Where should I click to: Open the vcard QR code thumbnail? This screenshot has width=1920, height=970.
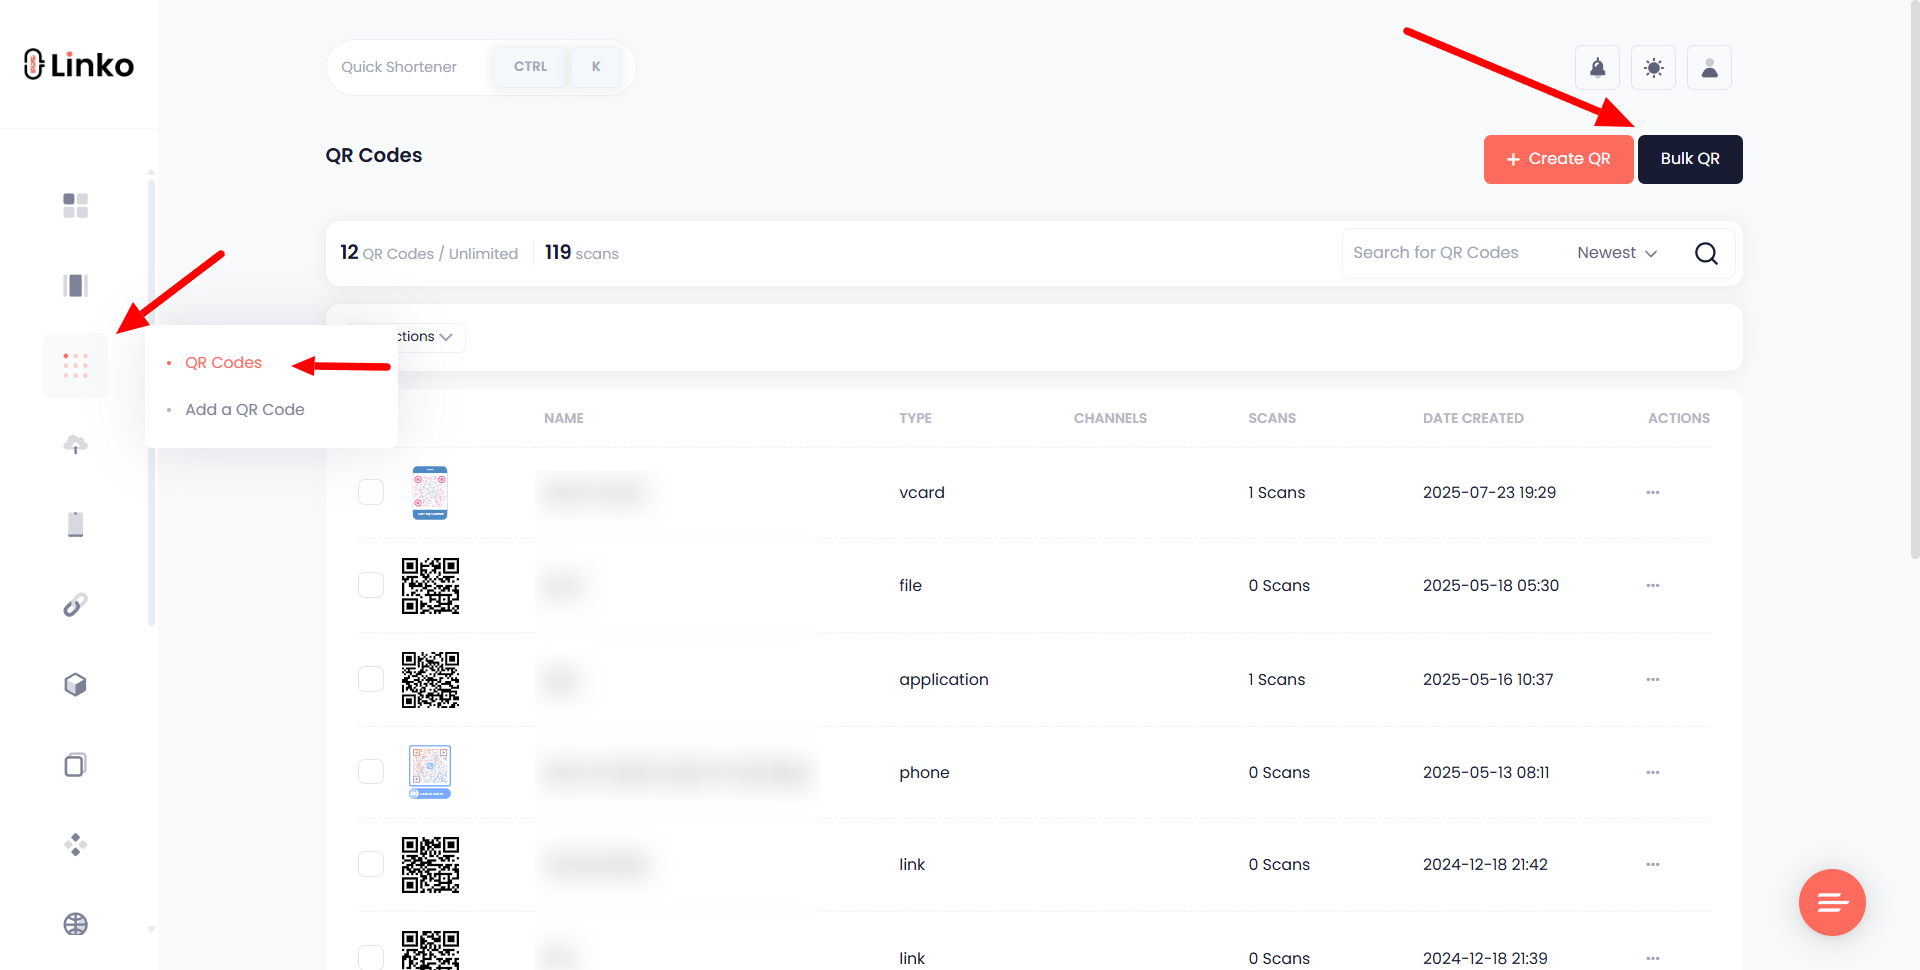(430, 492)
